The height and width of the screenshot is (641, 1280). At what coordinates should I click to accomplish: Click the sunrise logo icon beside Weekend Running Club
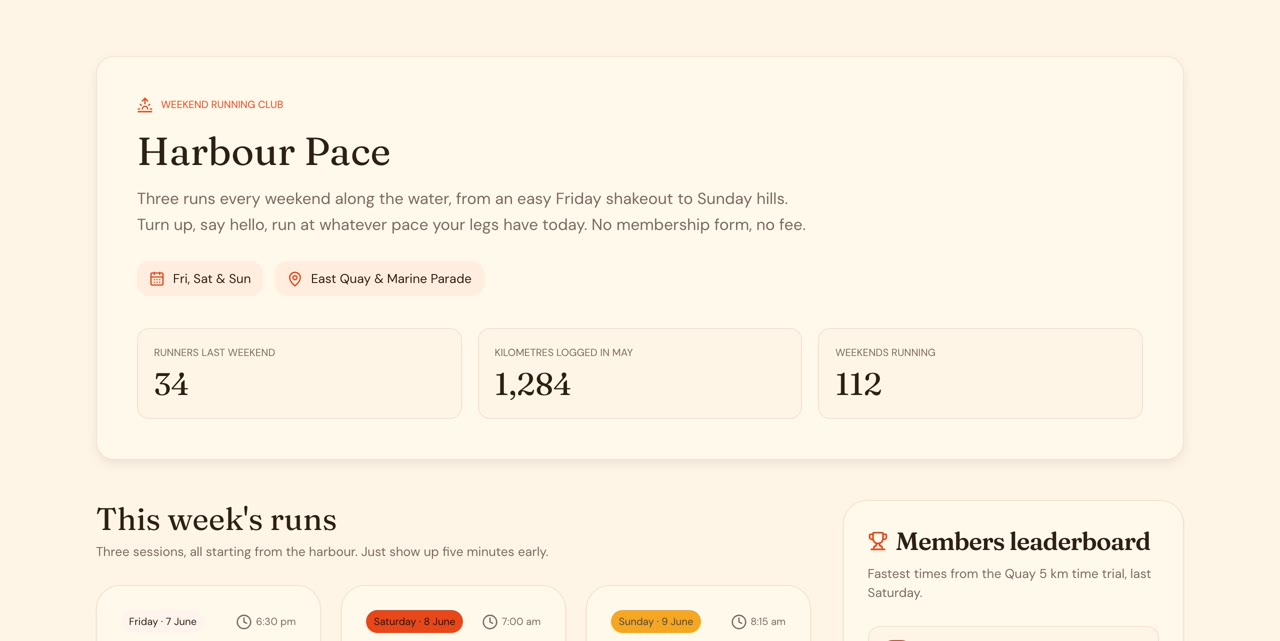tap(145, 104)
